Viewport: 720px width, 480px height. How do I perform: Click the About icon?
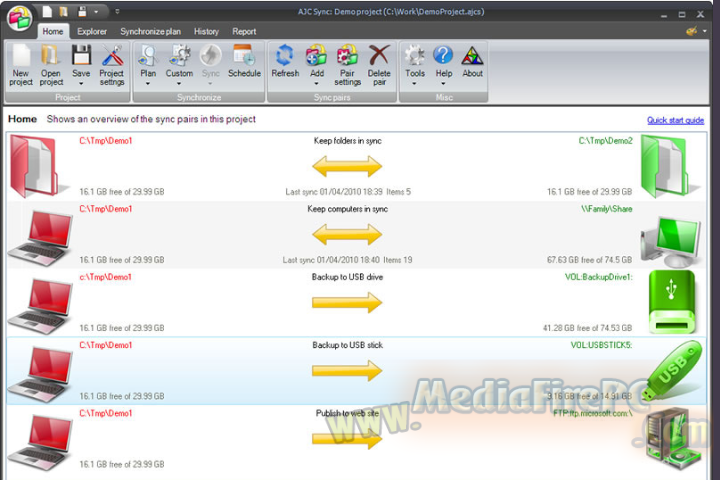click(472, 56)
